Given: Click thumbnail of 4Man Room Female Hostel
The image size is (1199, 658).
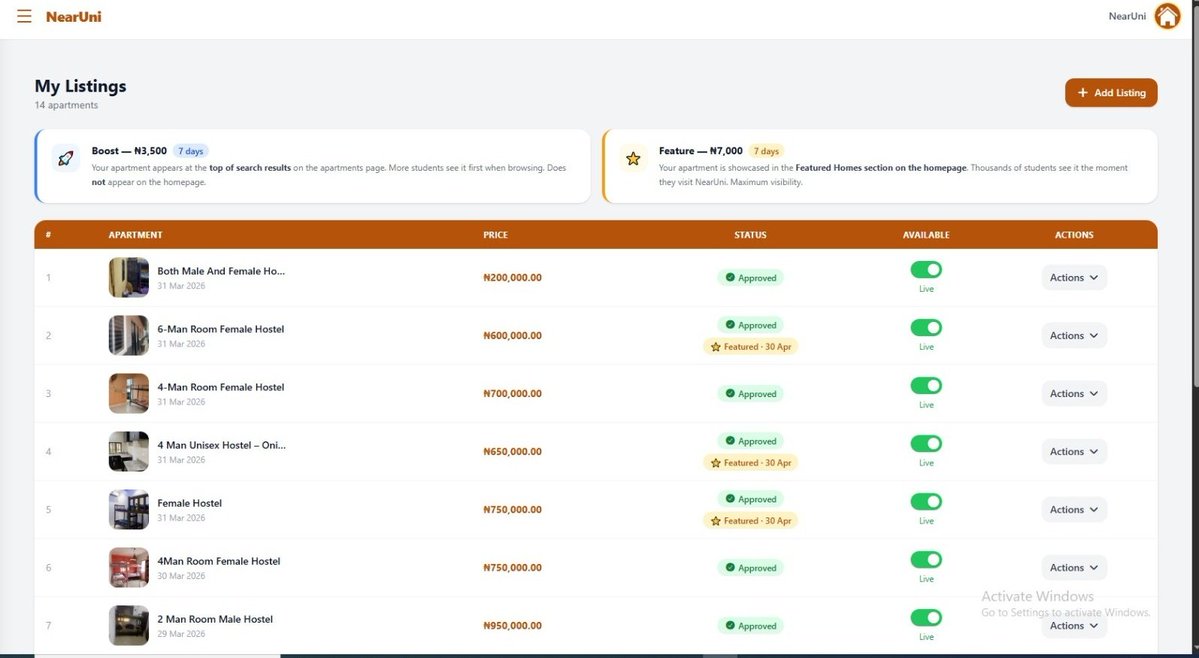Looking at the screenshot, I should (128, 568).
